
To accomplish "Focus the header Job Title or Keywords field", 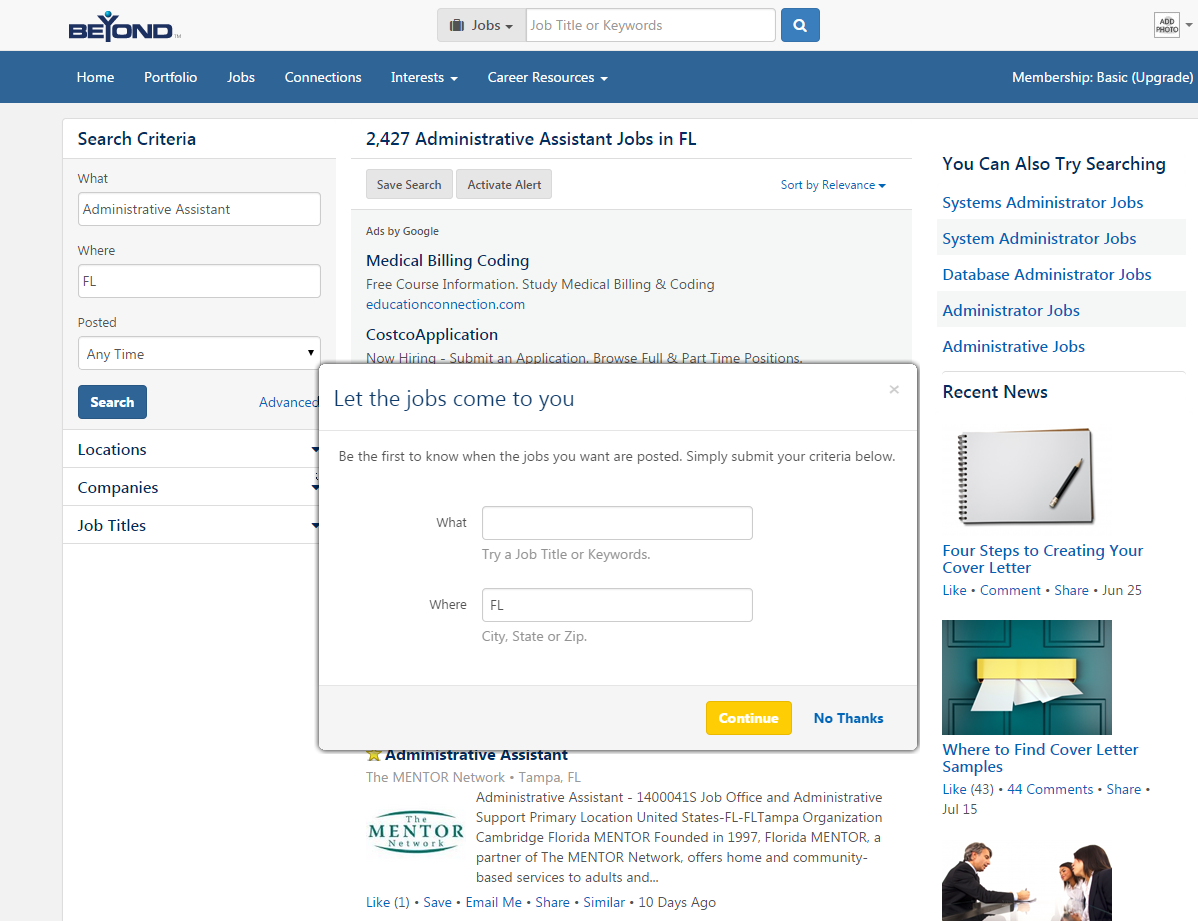I will [651, 25].
